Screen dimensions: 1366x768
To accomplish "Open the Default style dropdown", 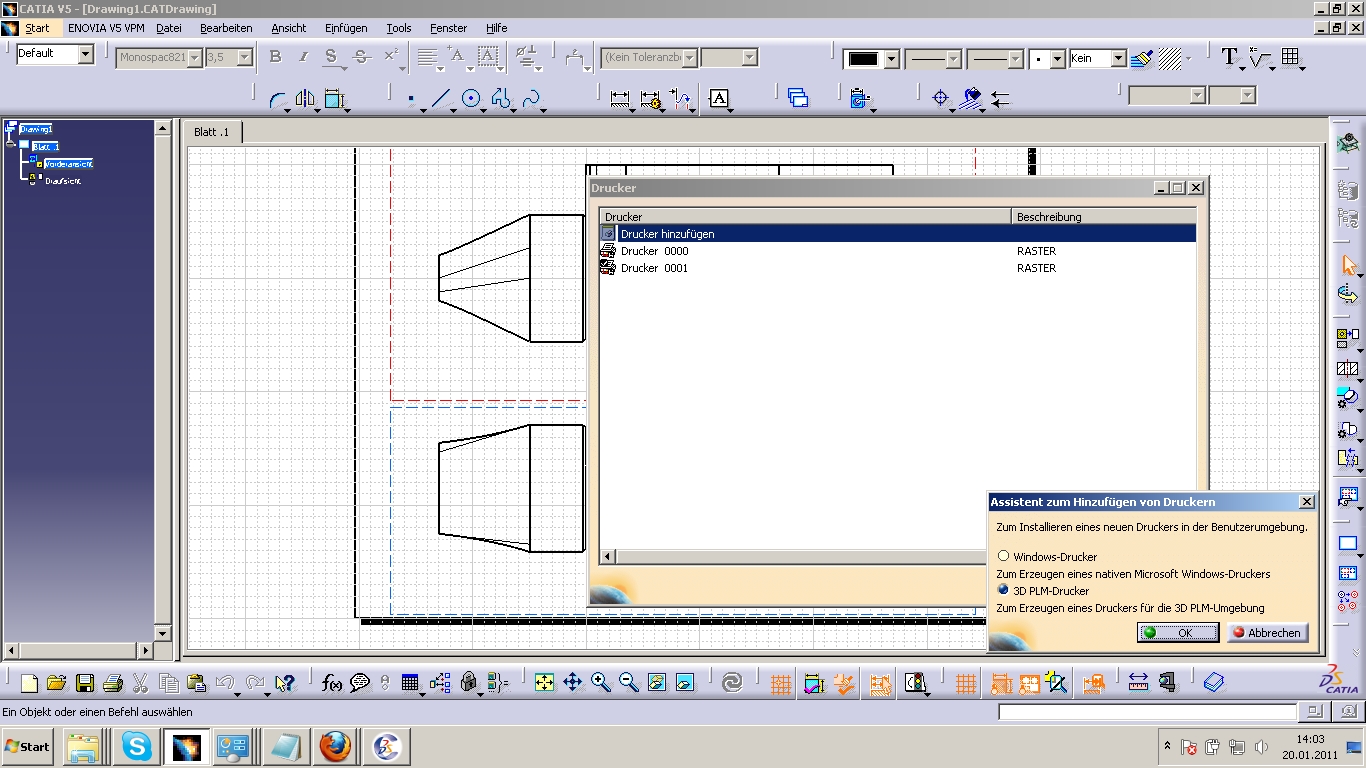I will (85, 54).
